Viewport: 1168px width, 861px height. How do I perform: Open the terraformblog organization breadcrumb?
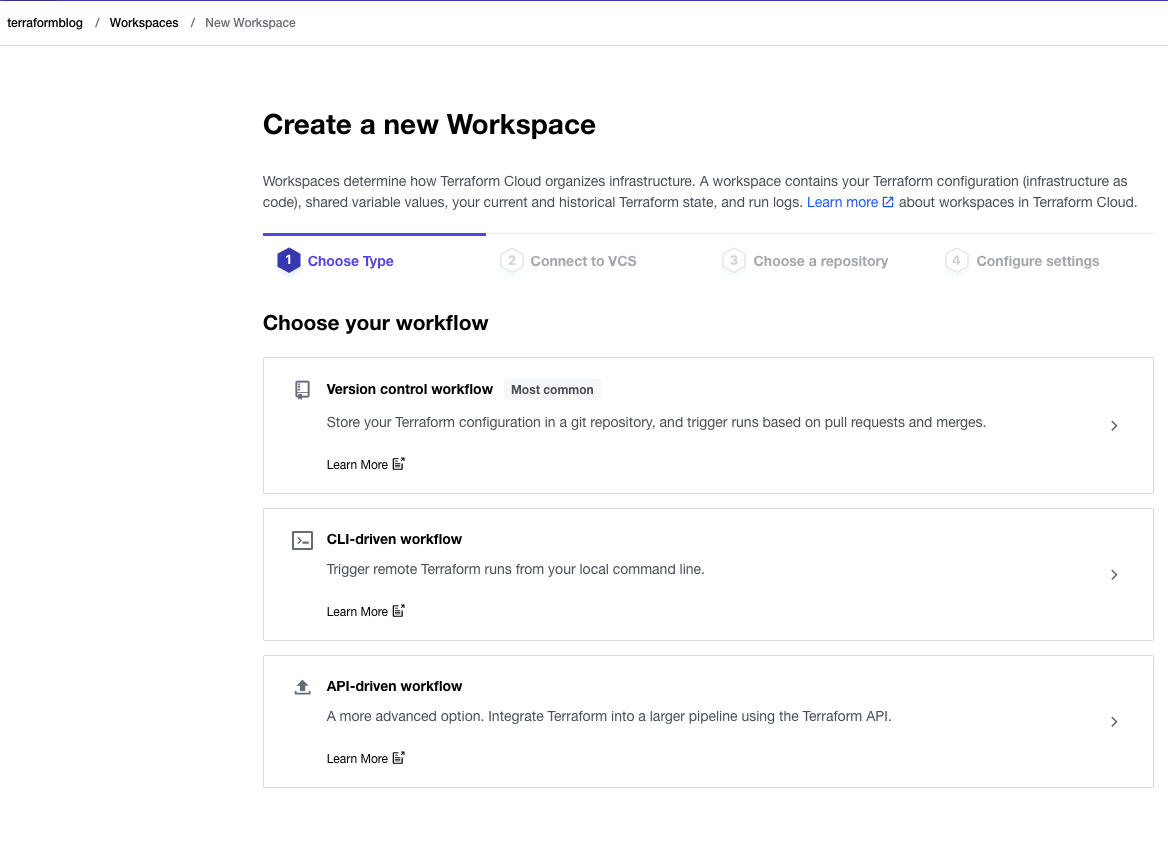click(45, 22)
